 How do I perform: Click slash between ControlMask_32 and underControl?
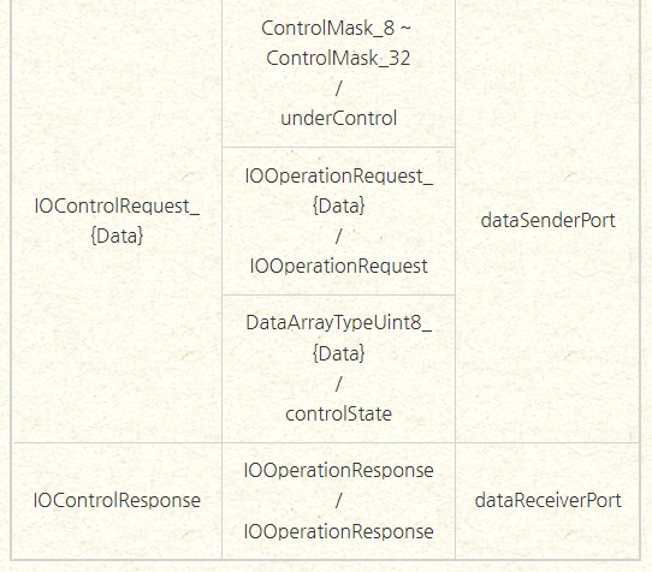pyautogui.click(x=338, y=88)
